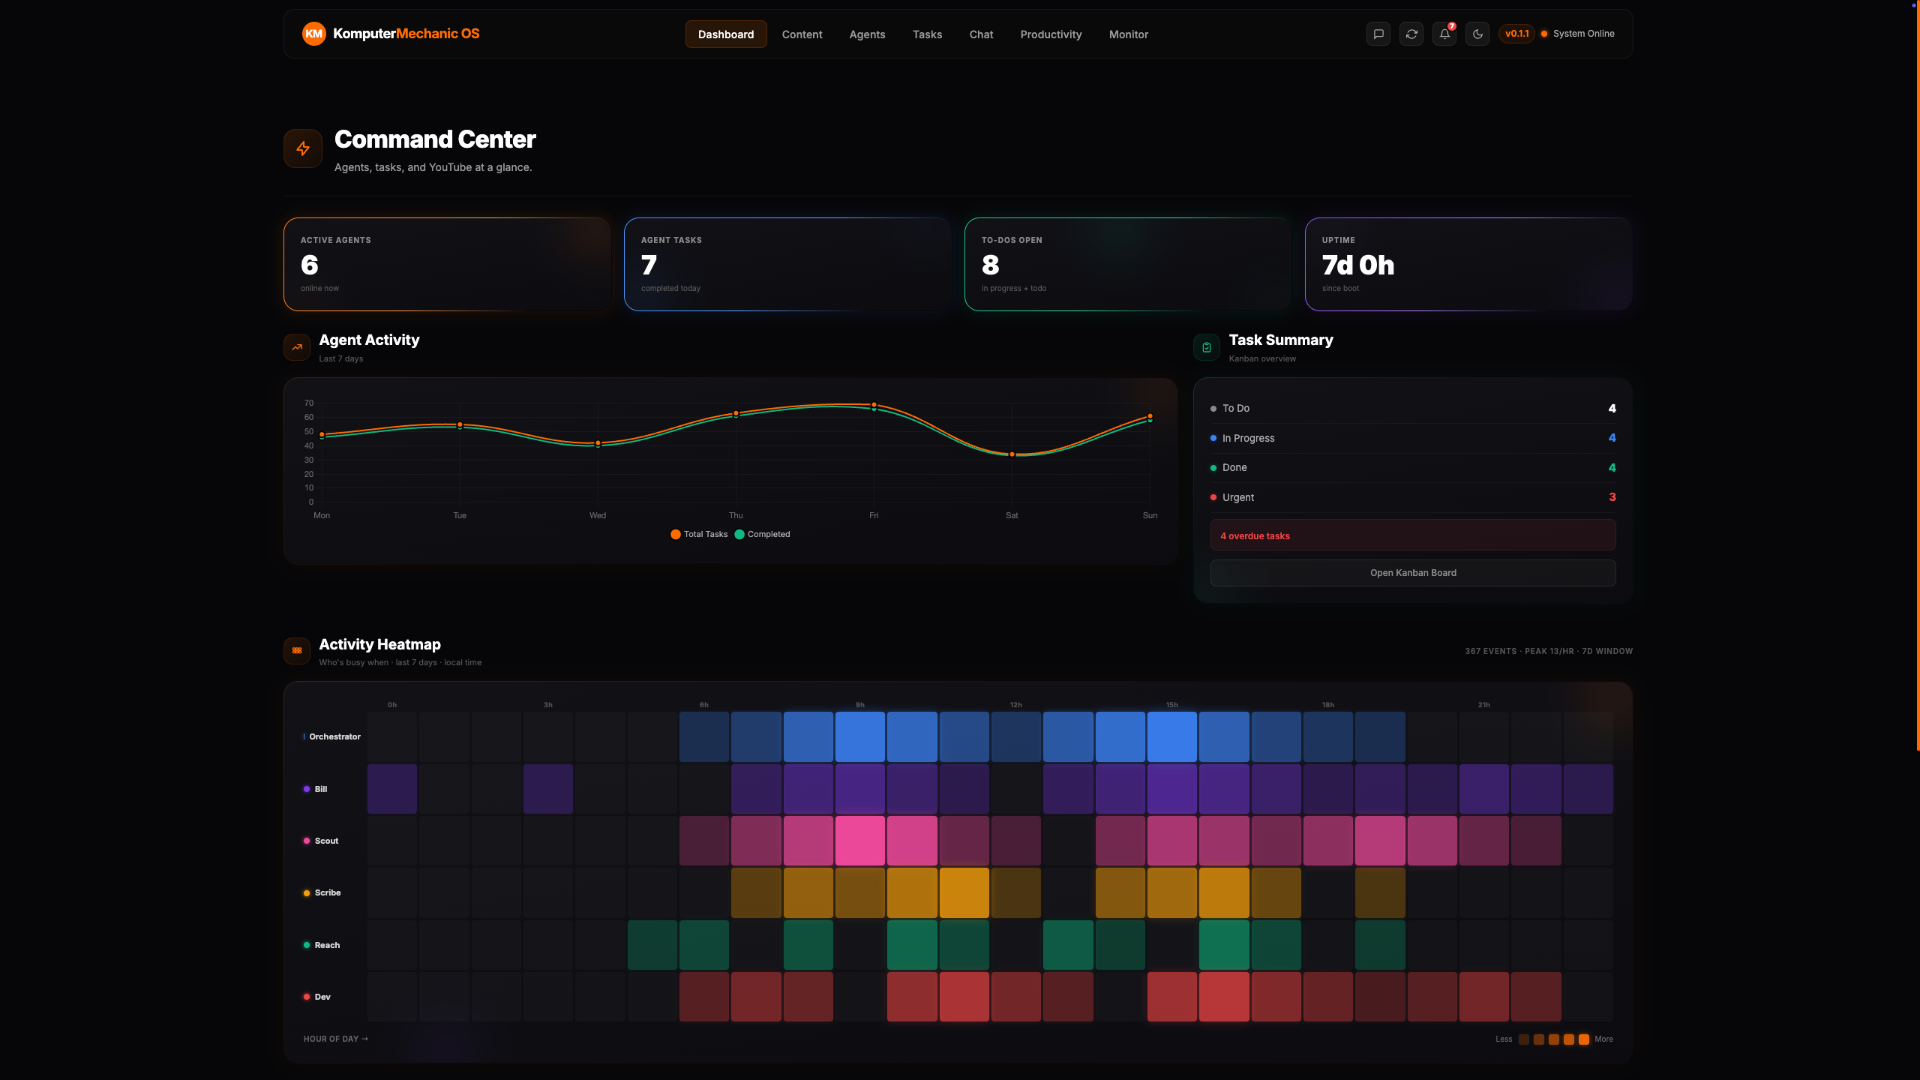The height and width of the screenshot is (1080, 1920).
Task: Click the brightest heatmap legend swatch near More
Action: (1584, 1040)
